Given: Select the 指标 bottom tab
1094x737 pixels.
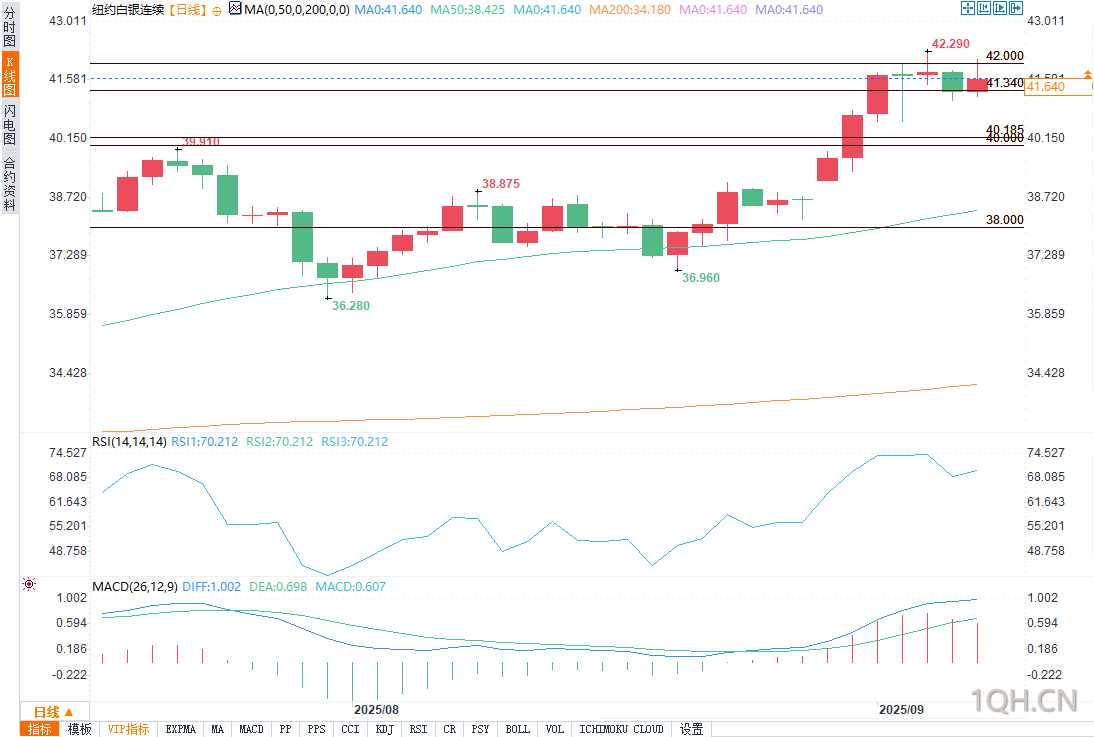Looking at the screenshot, I should pos(40,729).
